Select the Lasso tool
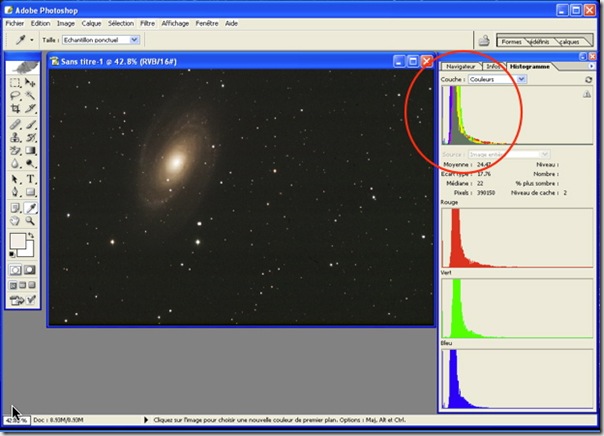The image size is (604, 436). [x=14, y=97]
